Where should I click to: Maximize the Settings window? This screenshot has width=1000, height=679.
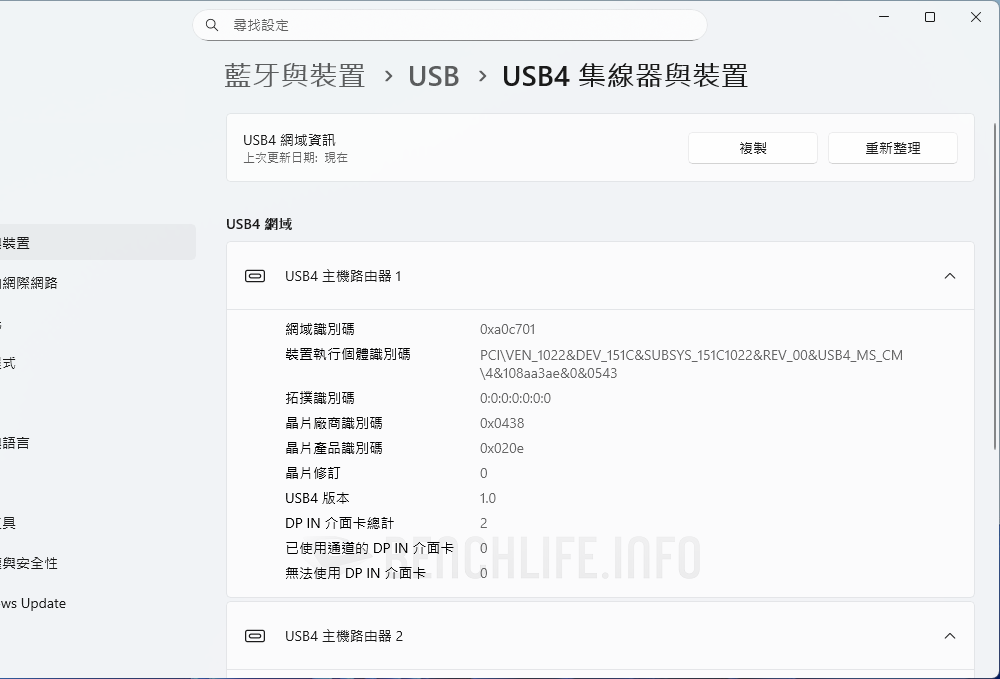[930, 17]
